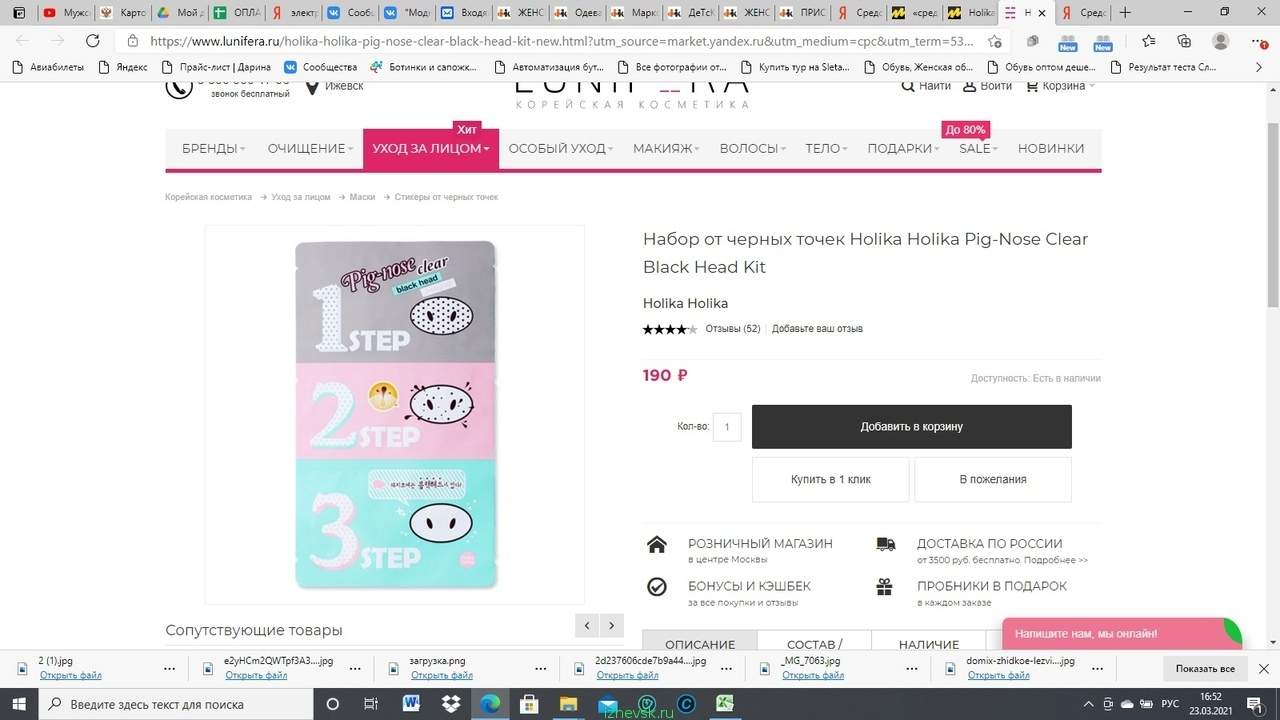Image resolution: width=1280 pixels, height=720 pixels.
Task: Switch to the ОПИСАНИЕ tab
Action: click(700, 641)
